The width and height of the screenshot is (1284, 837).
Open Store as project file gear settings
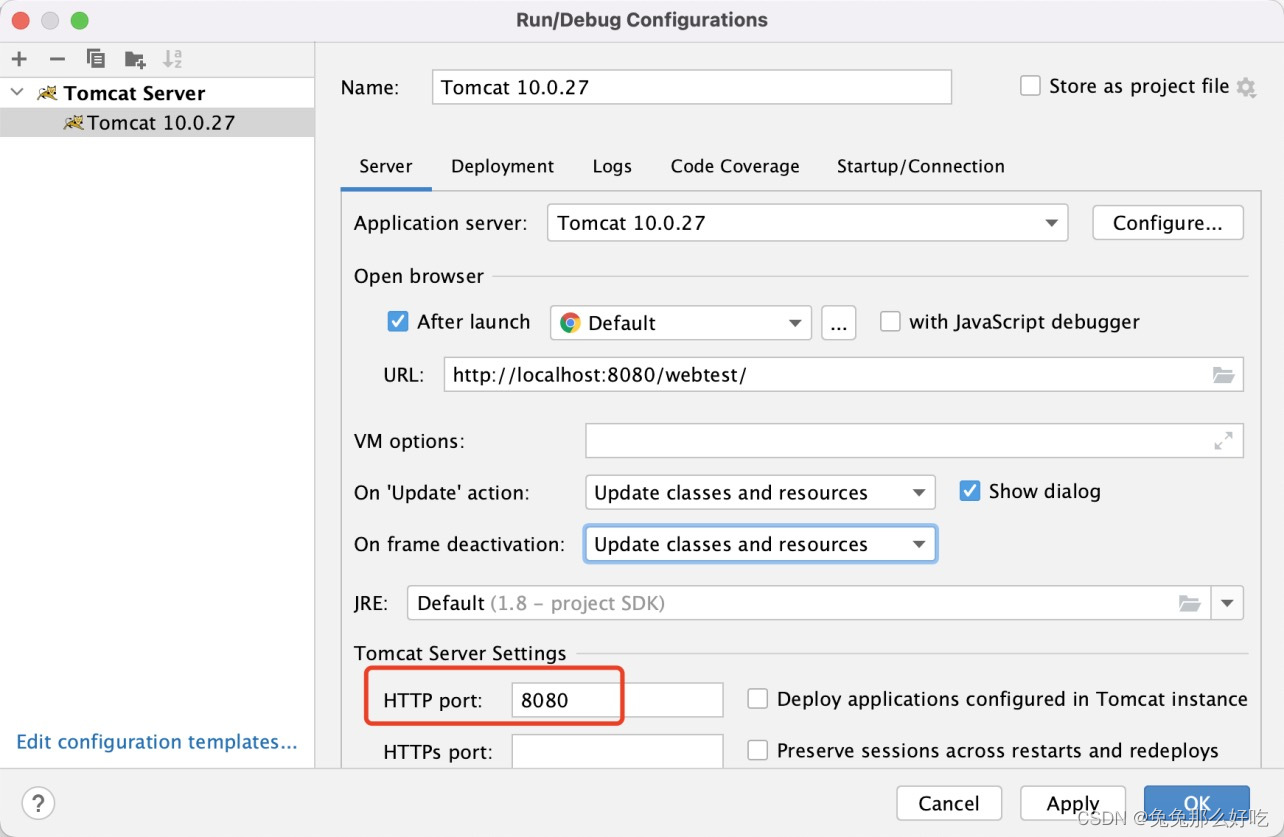pyautogui.click(x=1246, y=87)
